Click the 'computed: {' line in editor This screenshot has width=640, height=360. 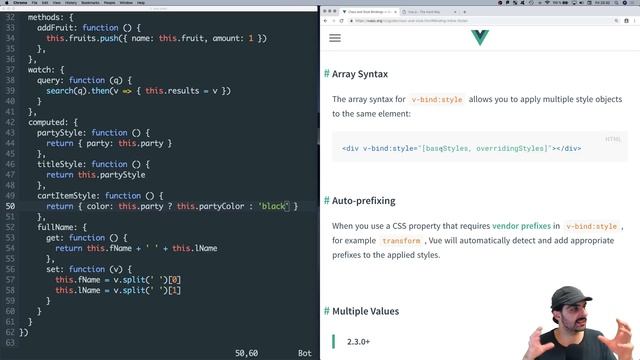pyautogui.click(x=53, y=122)
